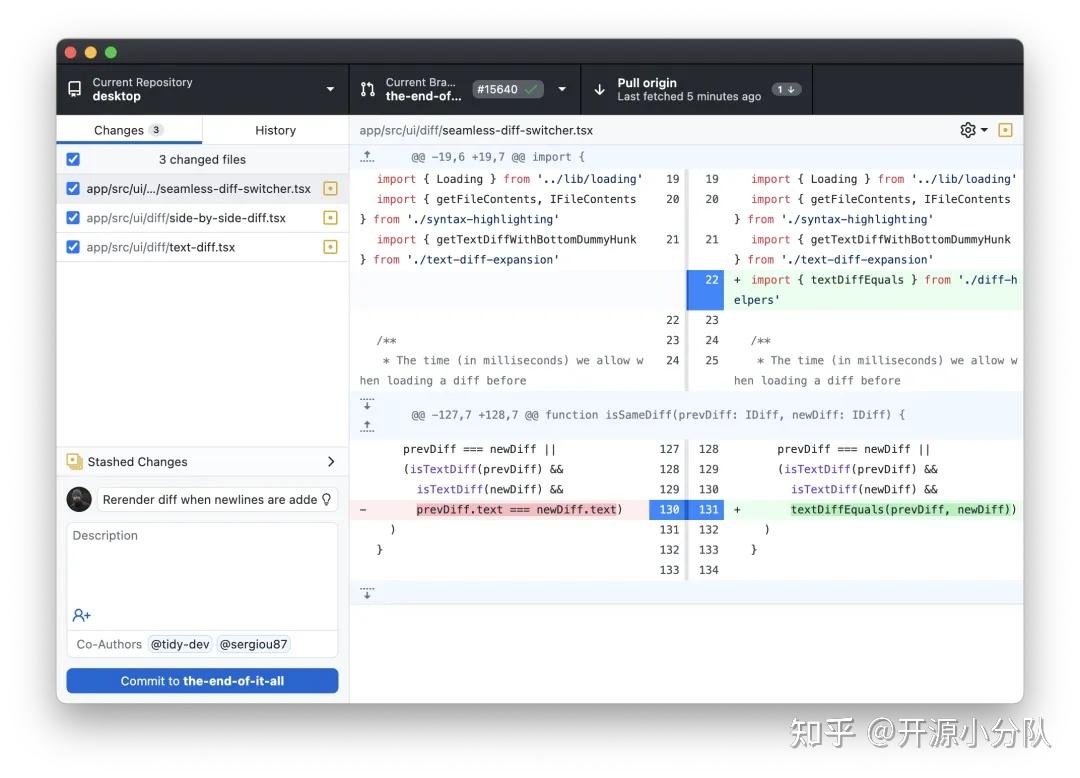The height and width of the screenshot is (778, 1080).
Task: Click the repository icon beside desktop
Action: 74,88
